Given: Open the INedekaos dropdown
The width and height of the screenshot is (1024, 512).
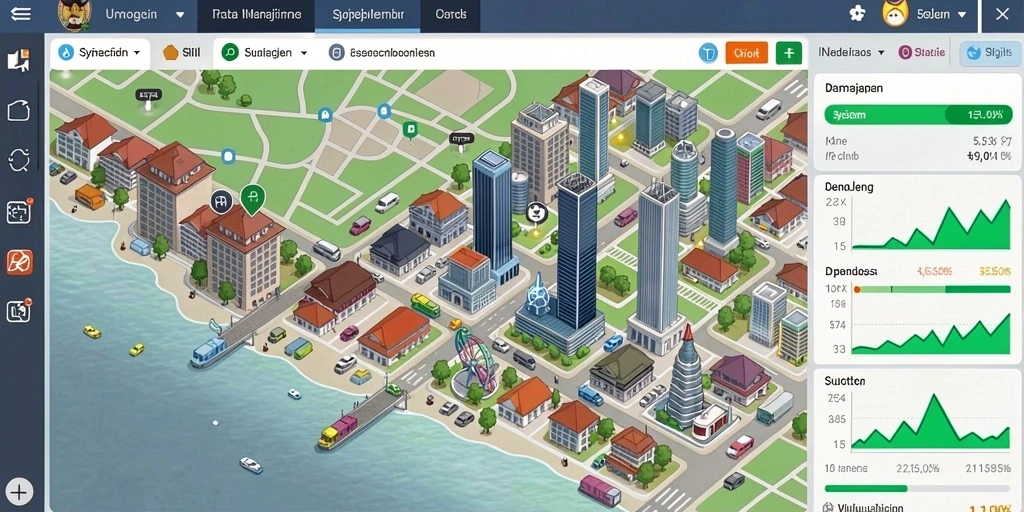Looking at the screenshot, I should coord(852,53).
